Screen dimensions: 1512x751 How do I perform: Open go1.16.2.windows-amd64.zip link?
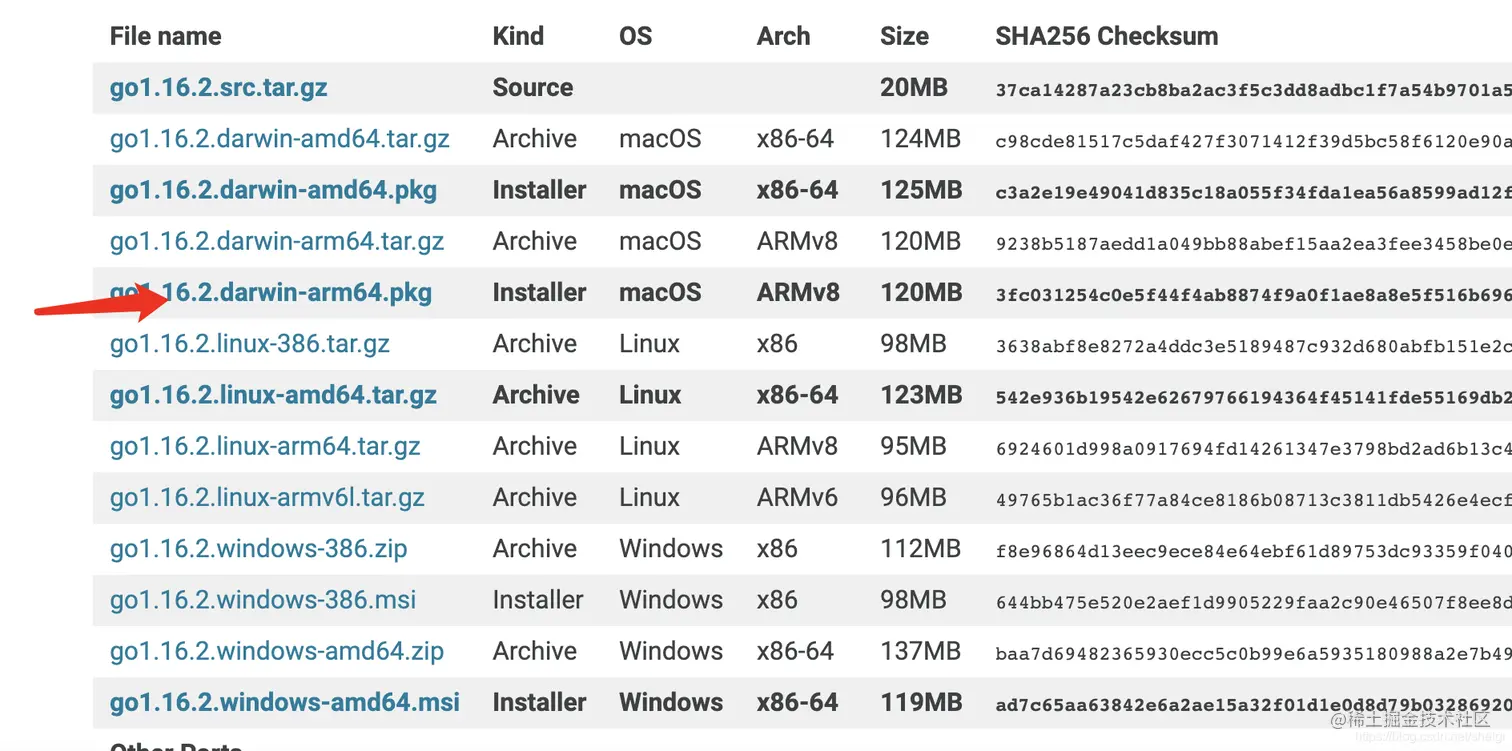[276, 651]
